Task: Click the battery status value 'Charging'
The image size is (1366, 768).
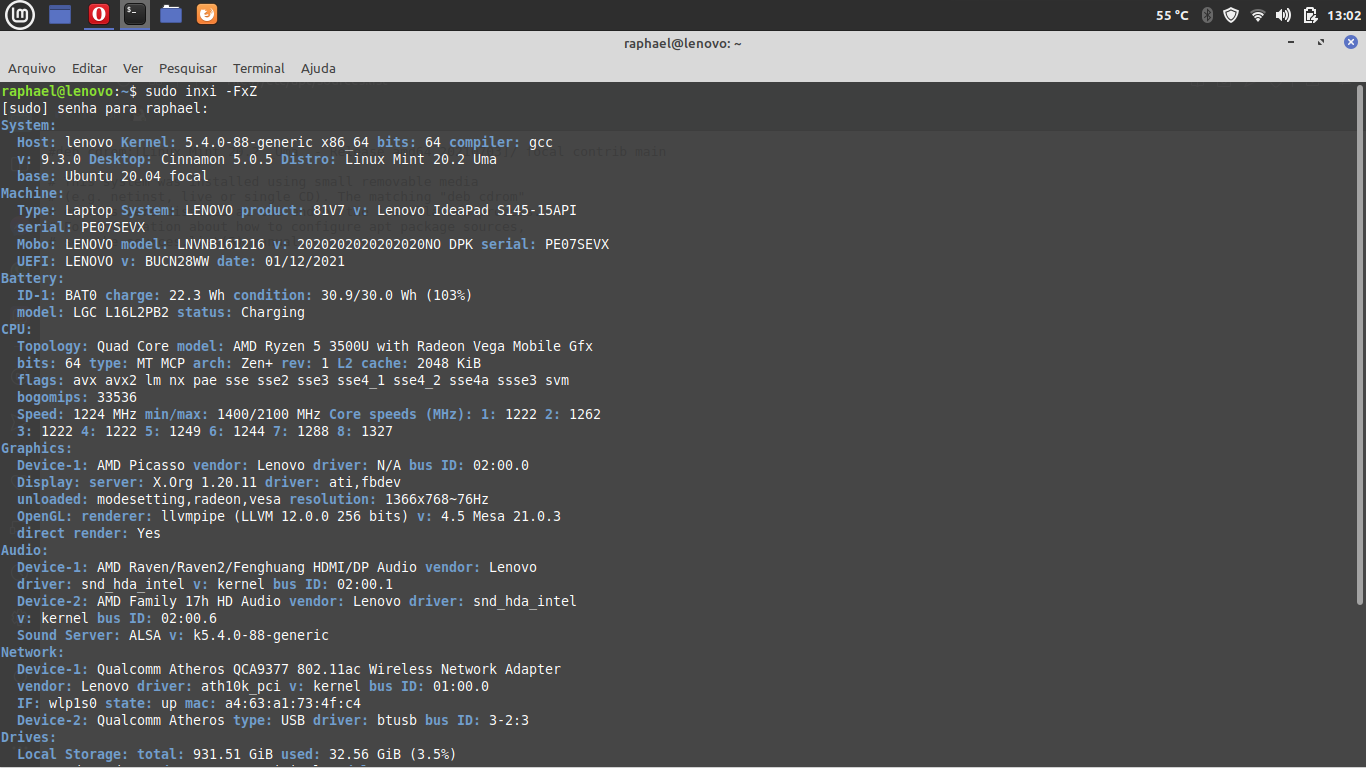Action: (x=273, y=312)
